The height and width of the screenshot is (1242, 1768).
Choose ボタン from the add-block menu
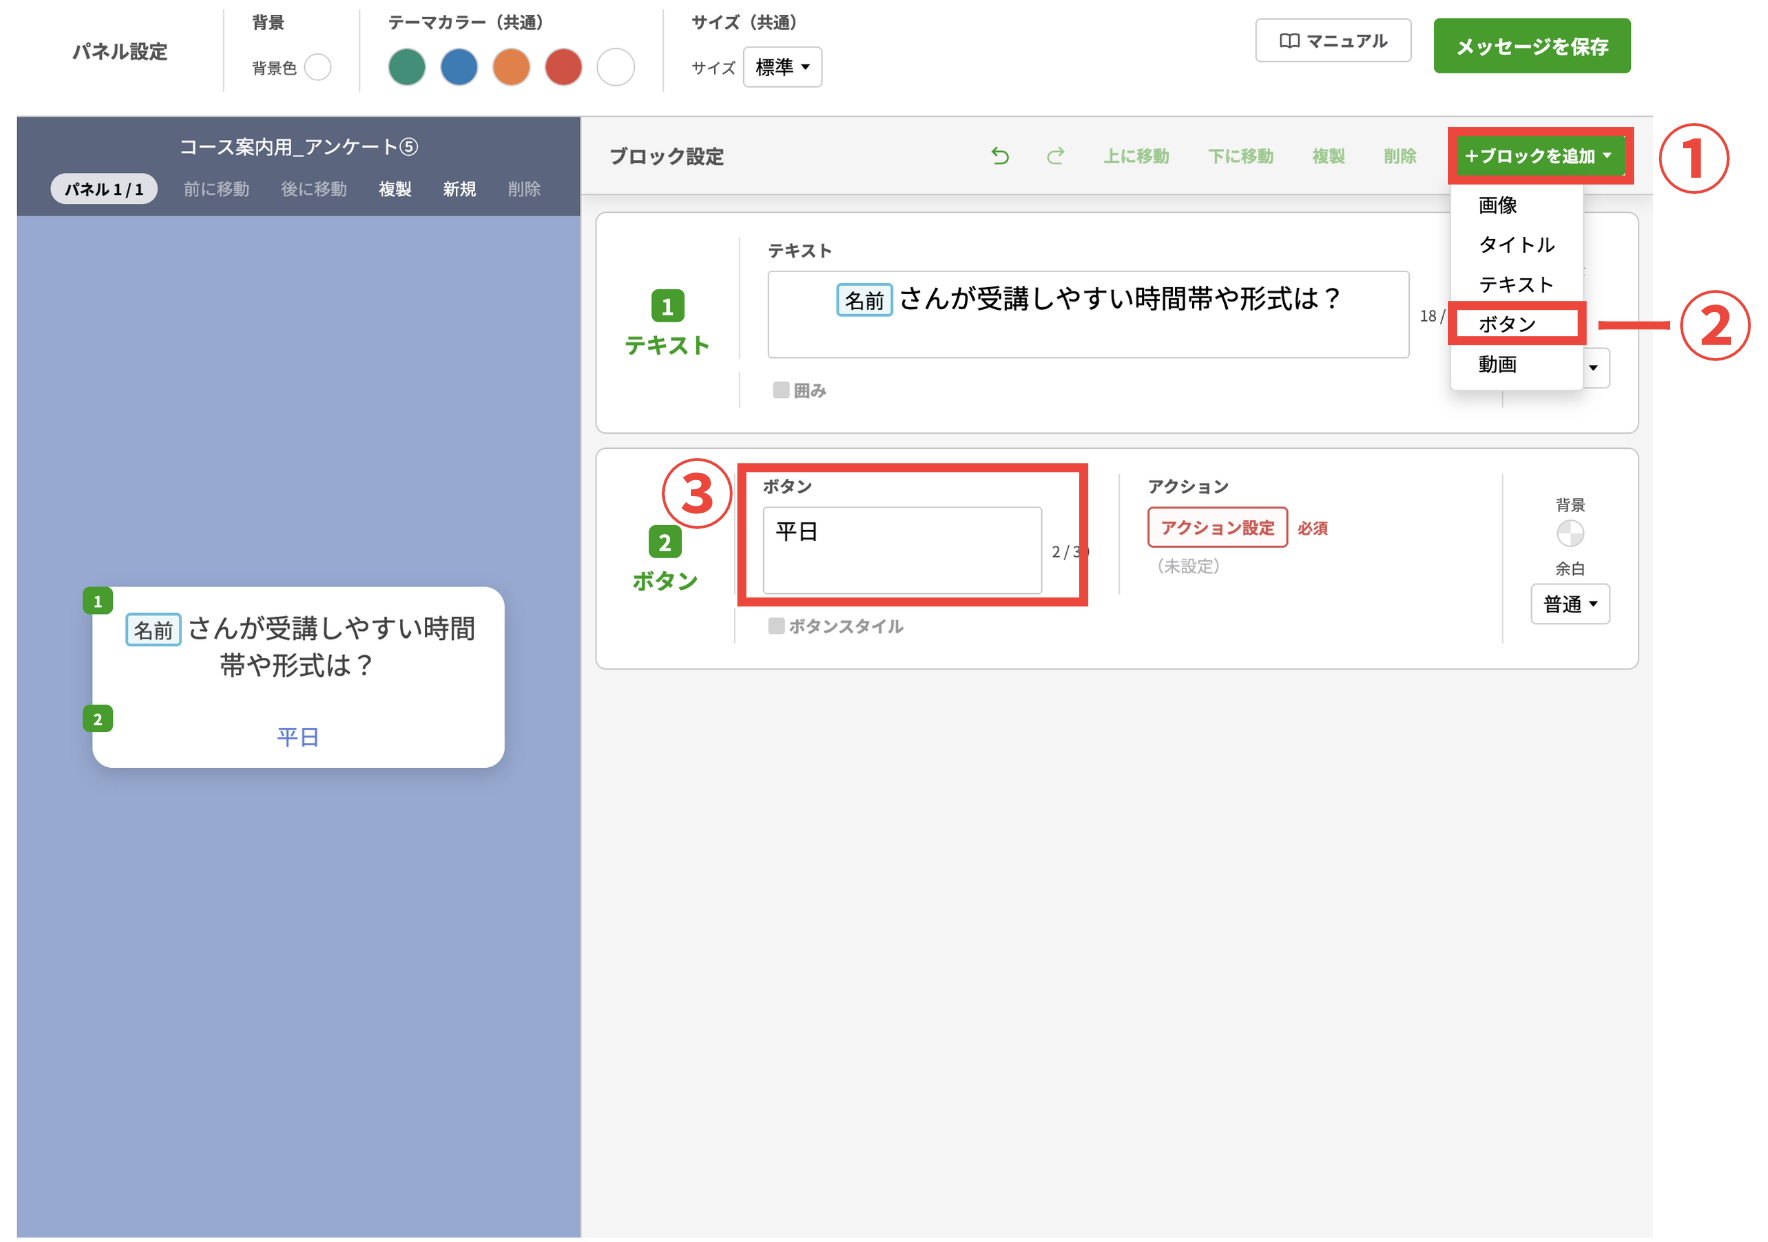(x=1507, y=324)
